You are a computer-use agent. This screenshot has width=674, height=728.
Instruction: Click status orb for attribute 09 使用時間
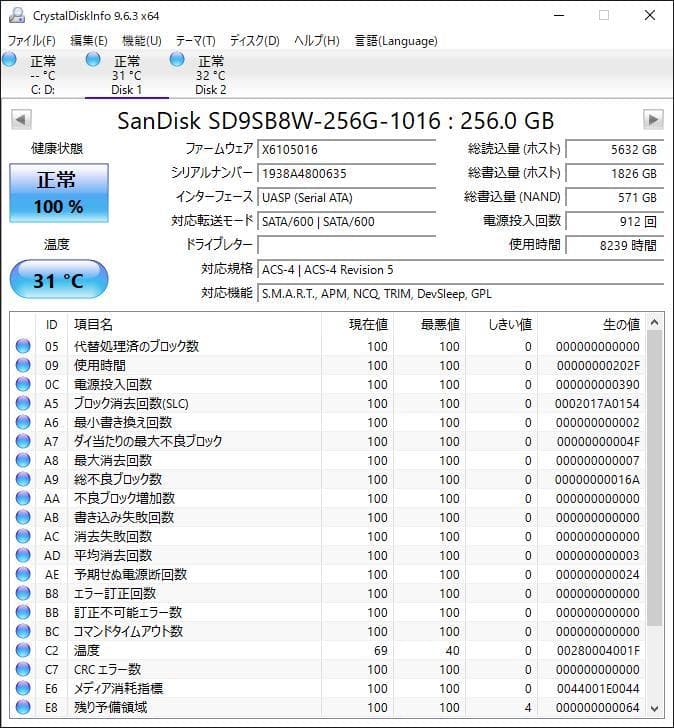tap(23, 365)
